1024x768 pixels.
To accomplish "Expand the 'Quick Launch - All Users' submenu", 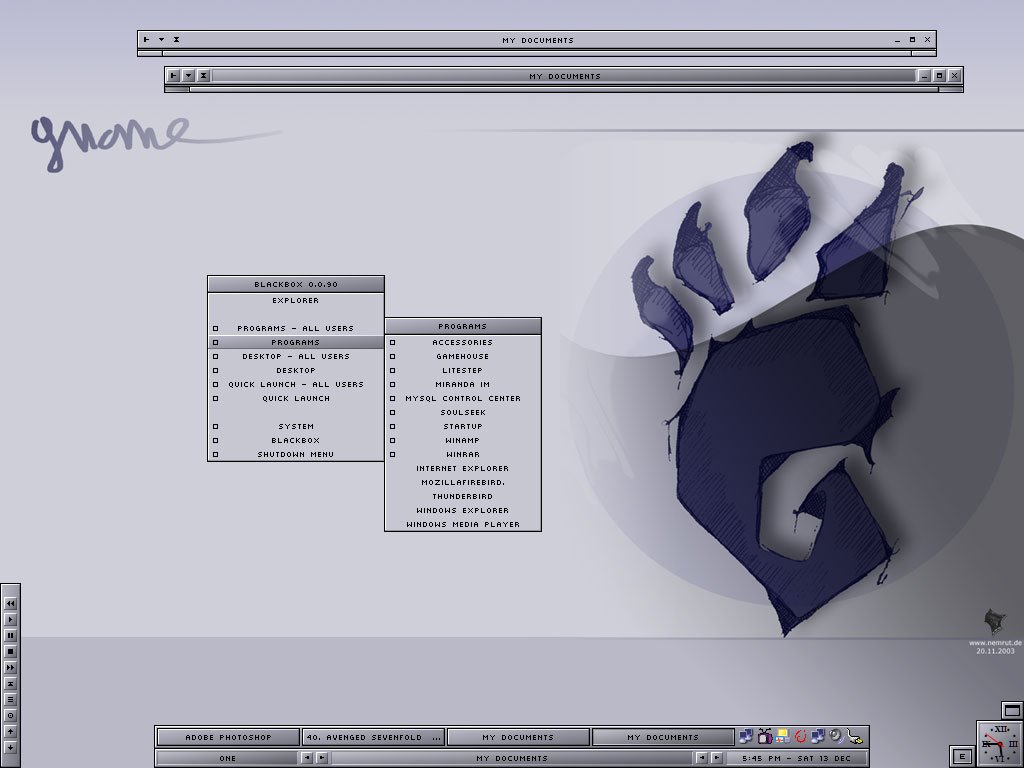I will point(296,385).
